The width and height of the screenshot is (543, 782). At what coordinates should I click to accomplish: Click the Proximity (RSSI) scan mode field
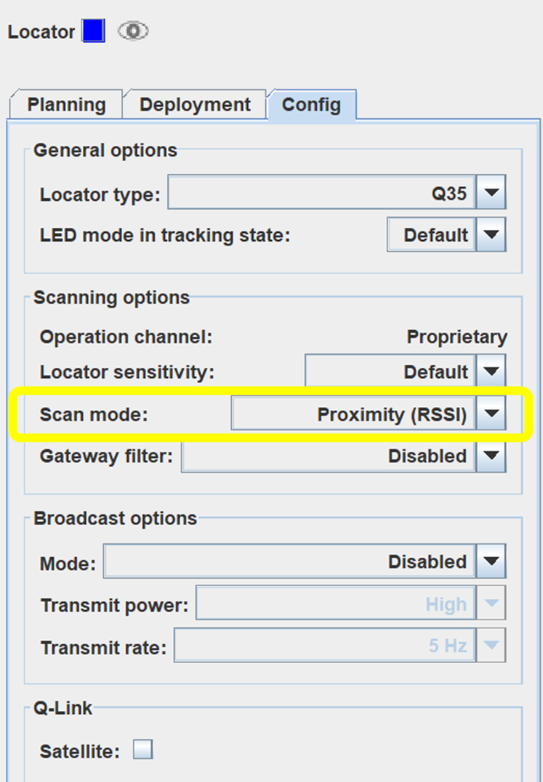tap(354, 413)
